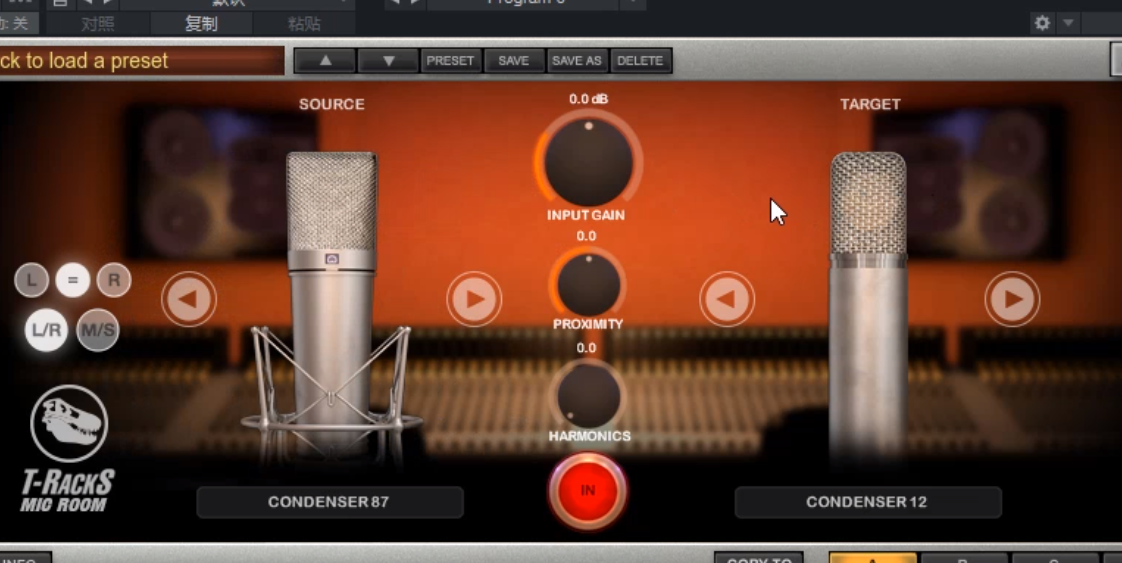The width and height of the screenshot is (1122, 563).
Task: Toggle the red IN bypass button
Action: point(587,491)
